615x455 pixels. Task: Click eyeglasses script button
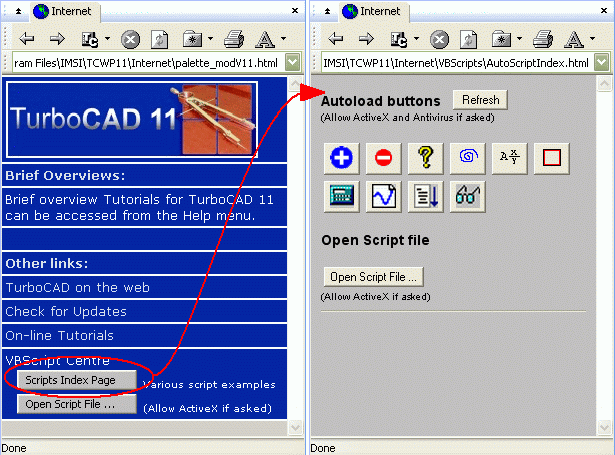(x=468, y=197)
